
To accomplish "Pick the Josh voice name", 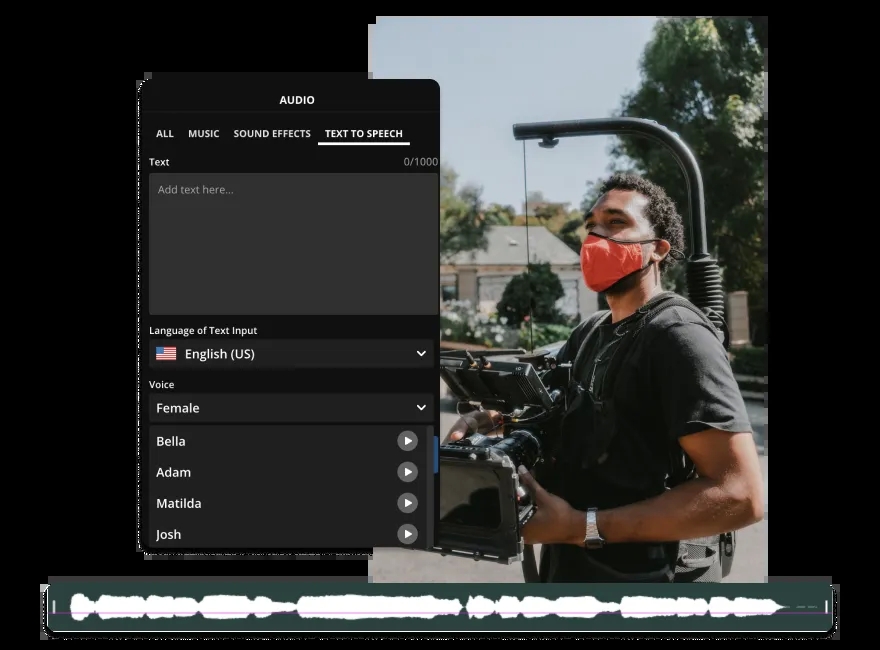I will point(169,534).
